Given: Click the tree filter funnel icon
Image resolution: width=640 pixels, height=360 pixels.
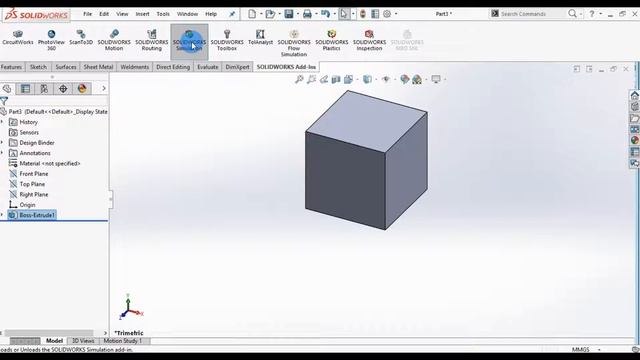Looking at the screenshot, I should click(4, 101).
